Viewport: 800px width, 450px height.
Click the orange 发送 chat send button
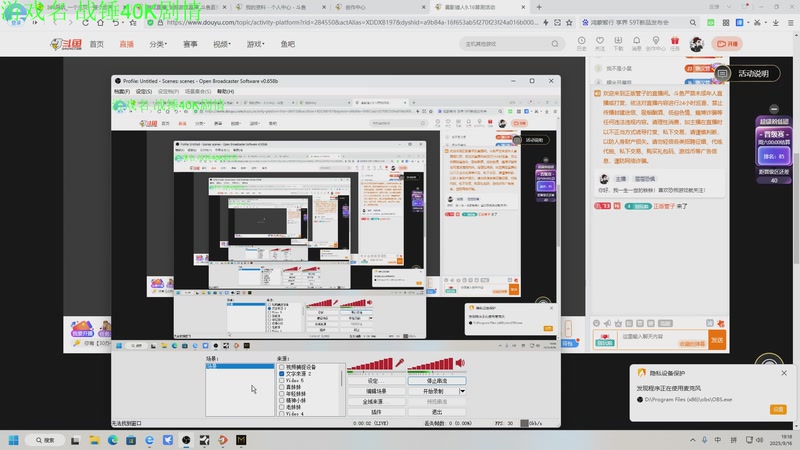[x=717, y=340]
